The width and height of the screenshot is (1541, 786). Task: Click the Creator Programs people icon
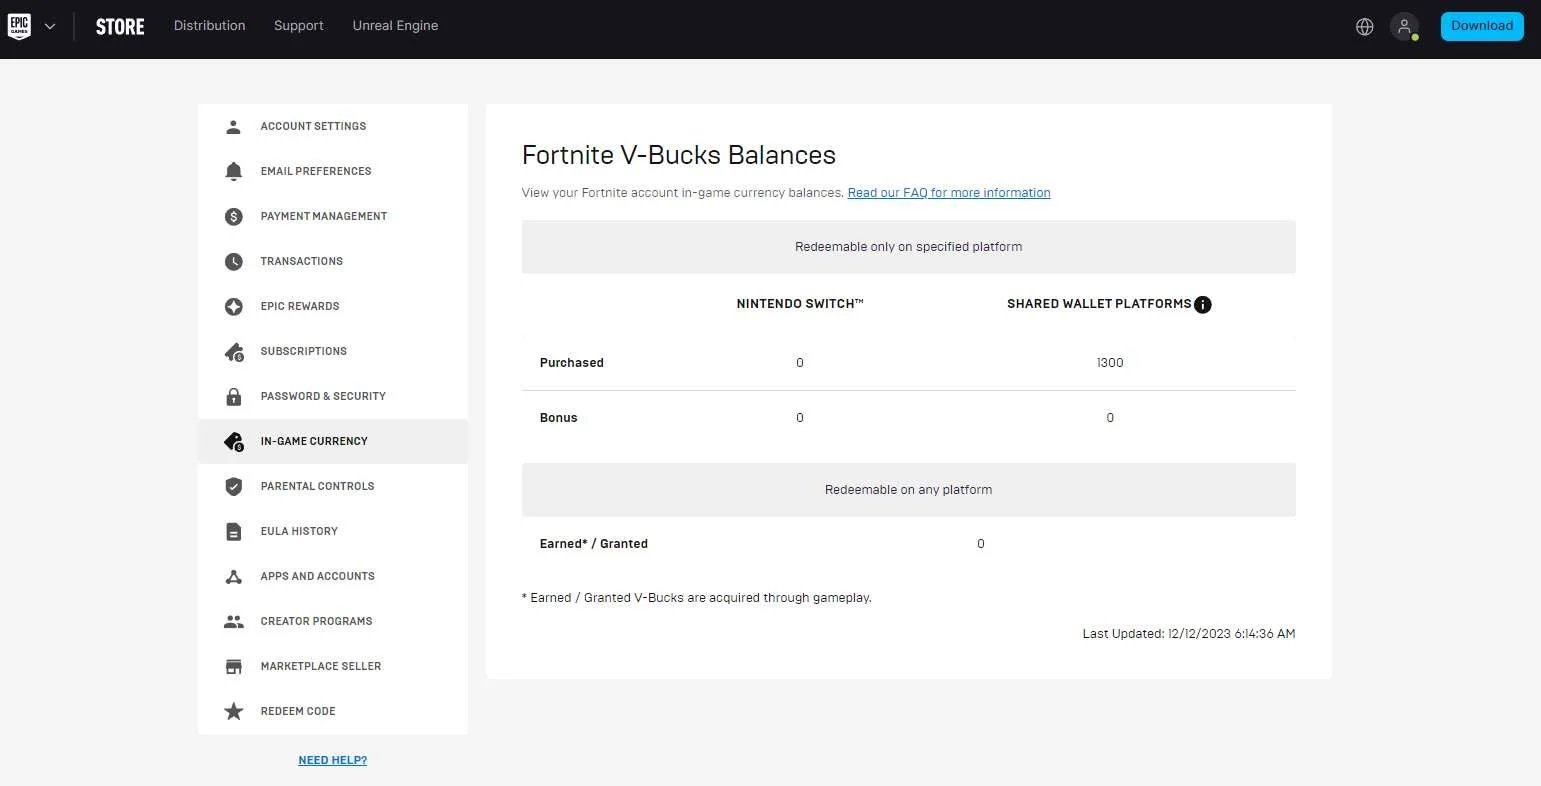(x=234, y=622)
